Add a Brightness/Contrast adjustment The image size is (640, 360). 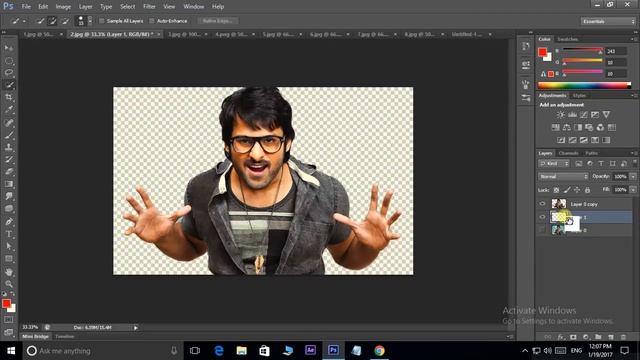561,115
